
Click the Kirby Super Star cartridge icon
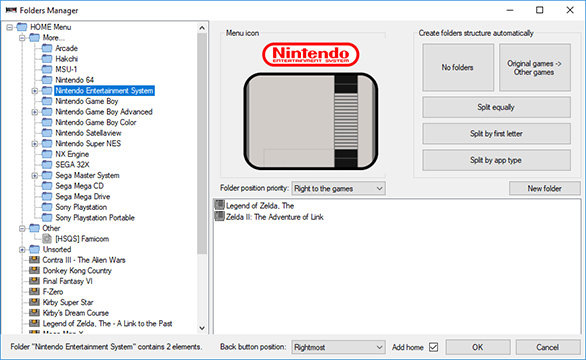click(x=34, y=302)
